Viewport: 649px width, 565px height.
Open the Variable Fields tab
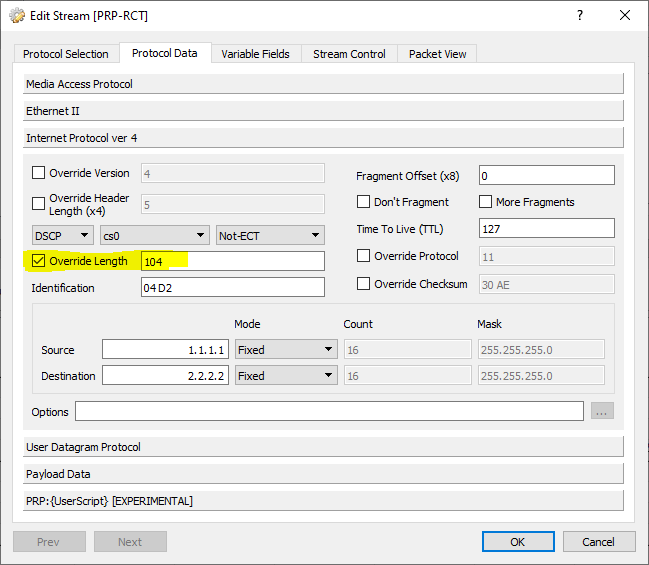click(255, 54)
